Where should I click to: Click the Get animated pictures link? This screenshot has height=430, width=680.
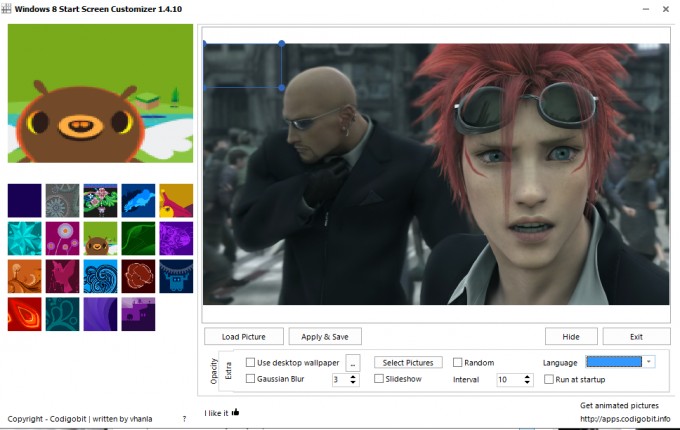(x=619, y=405)
